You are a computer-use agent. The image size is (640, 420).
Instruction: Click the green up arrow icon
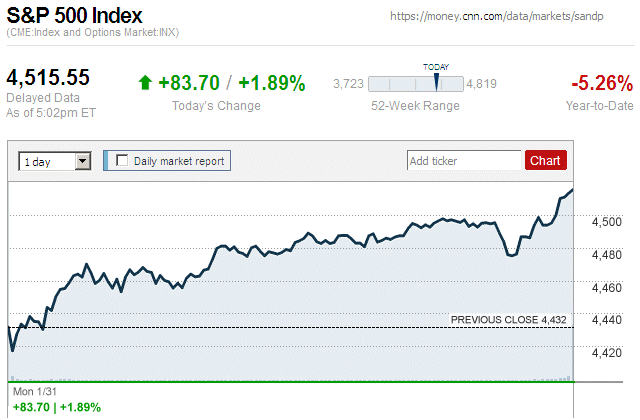point(145,84)
